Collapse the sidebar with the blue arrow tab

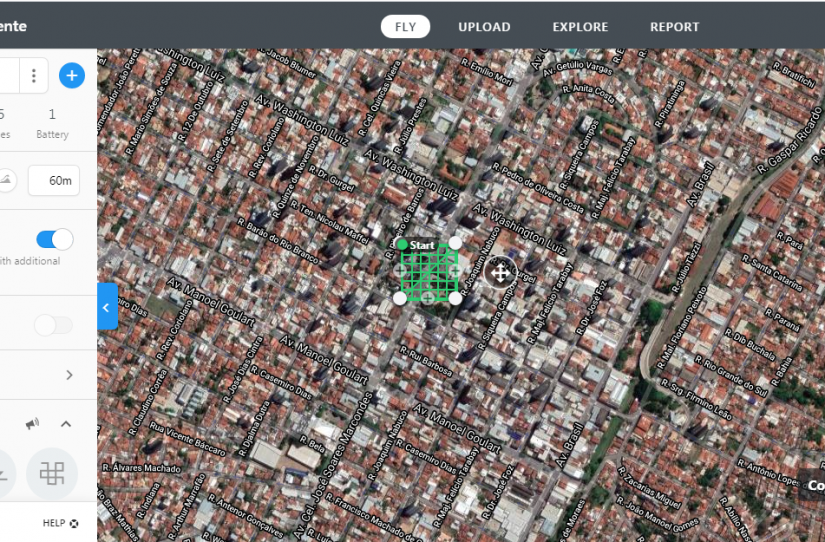(107, 307)
